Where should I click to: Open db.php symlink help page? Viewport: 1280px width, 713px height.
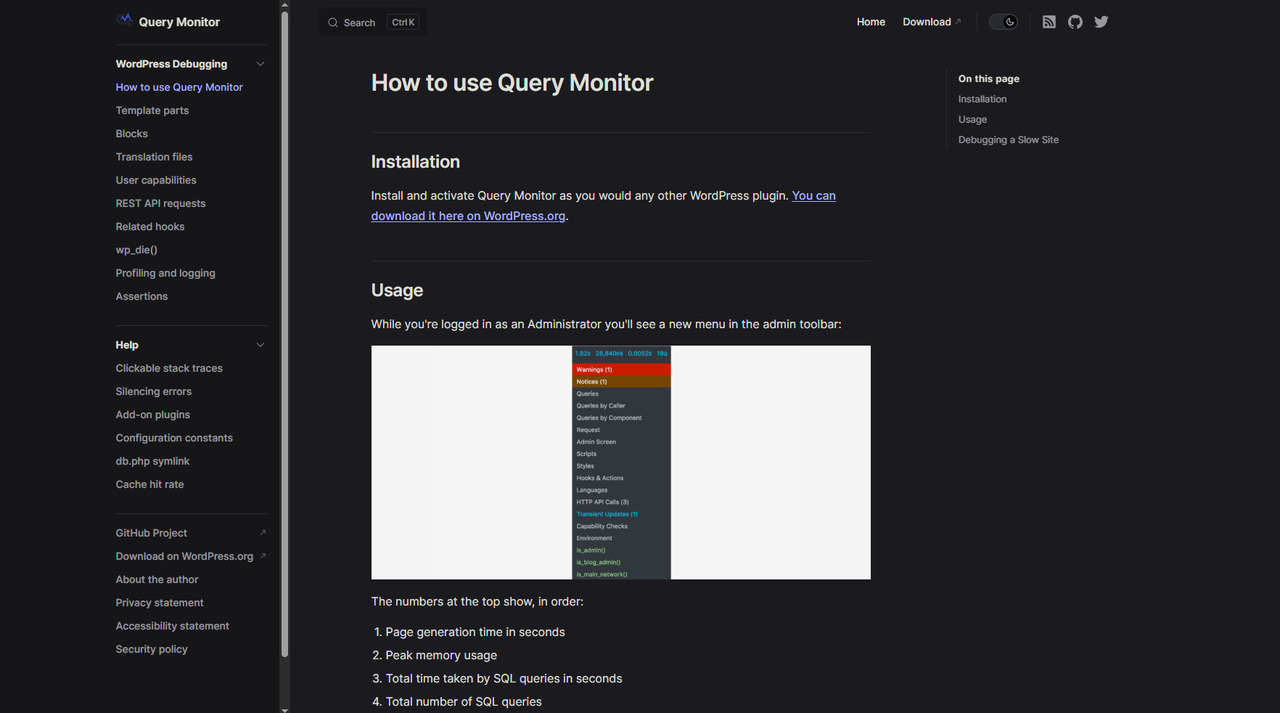[x=153, y=461]
